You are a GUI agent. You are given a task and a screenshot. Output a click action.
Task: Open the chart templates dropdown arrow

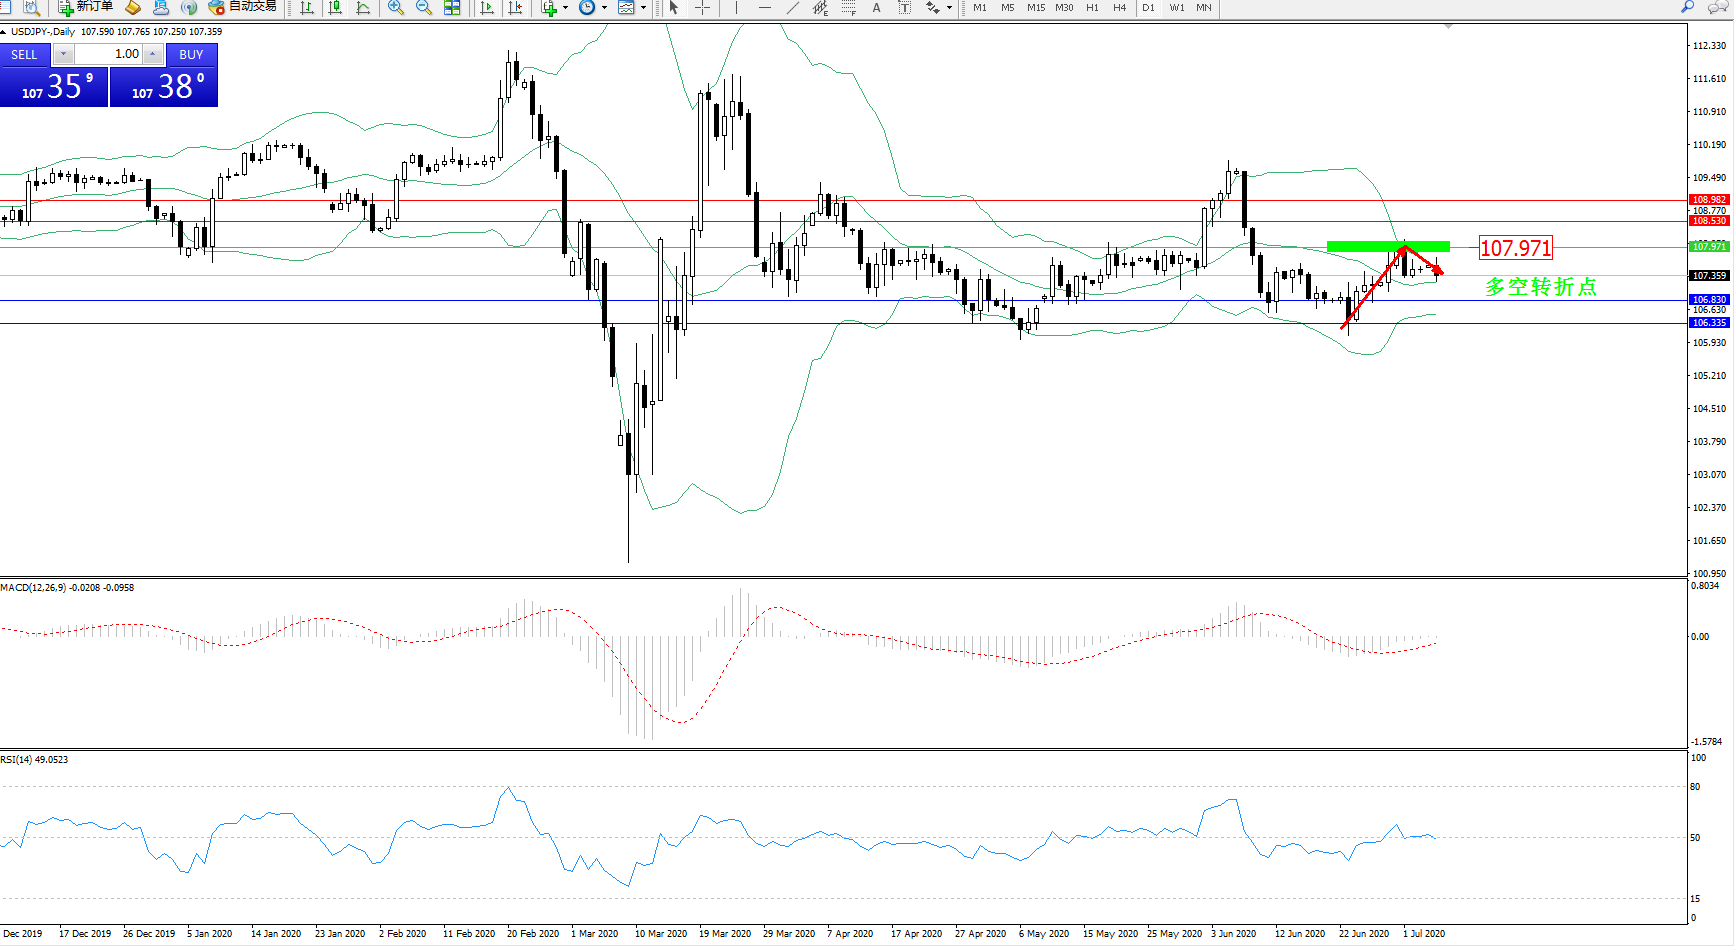coord(643,8)
